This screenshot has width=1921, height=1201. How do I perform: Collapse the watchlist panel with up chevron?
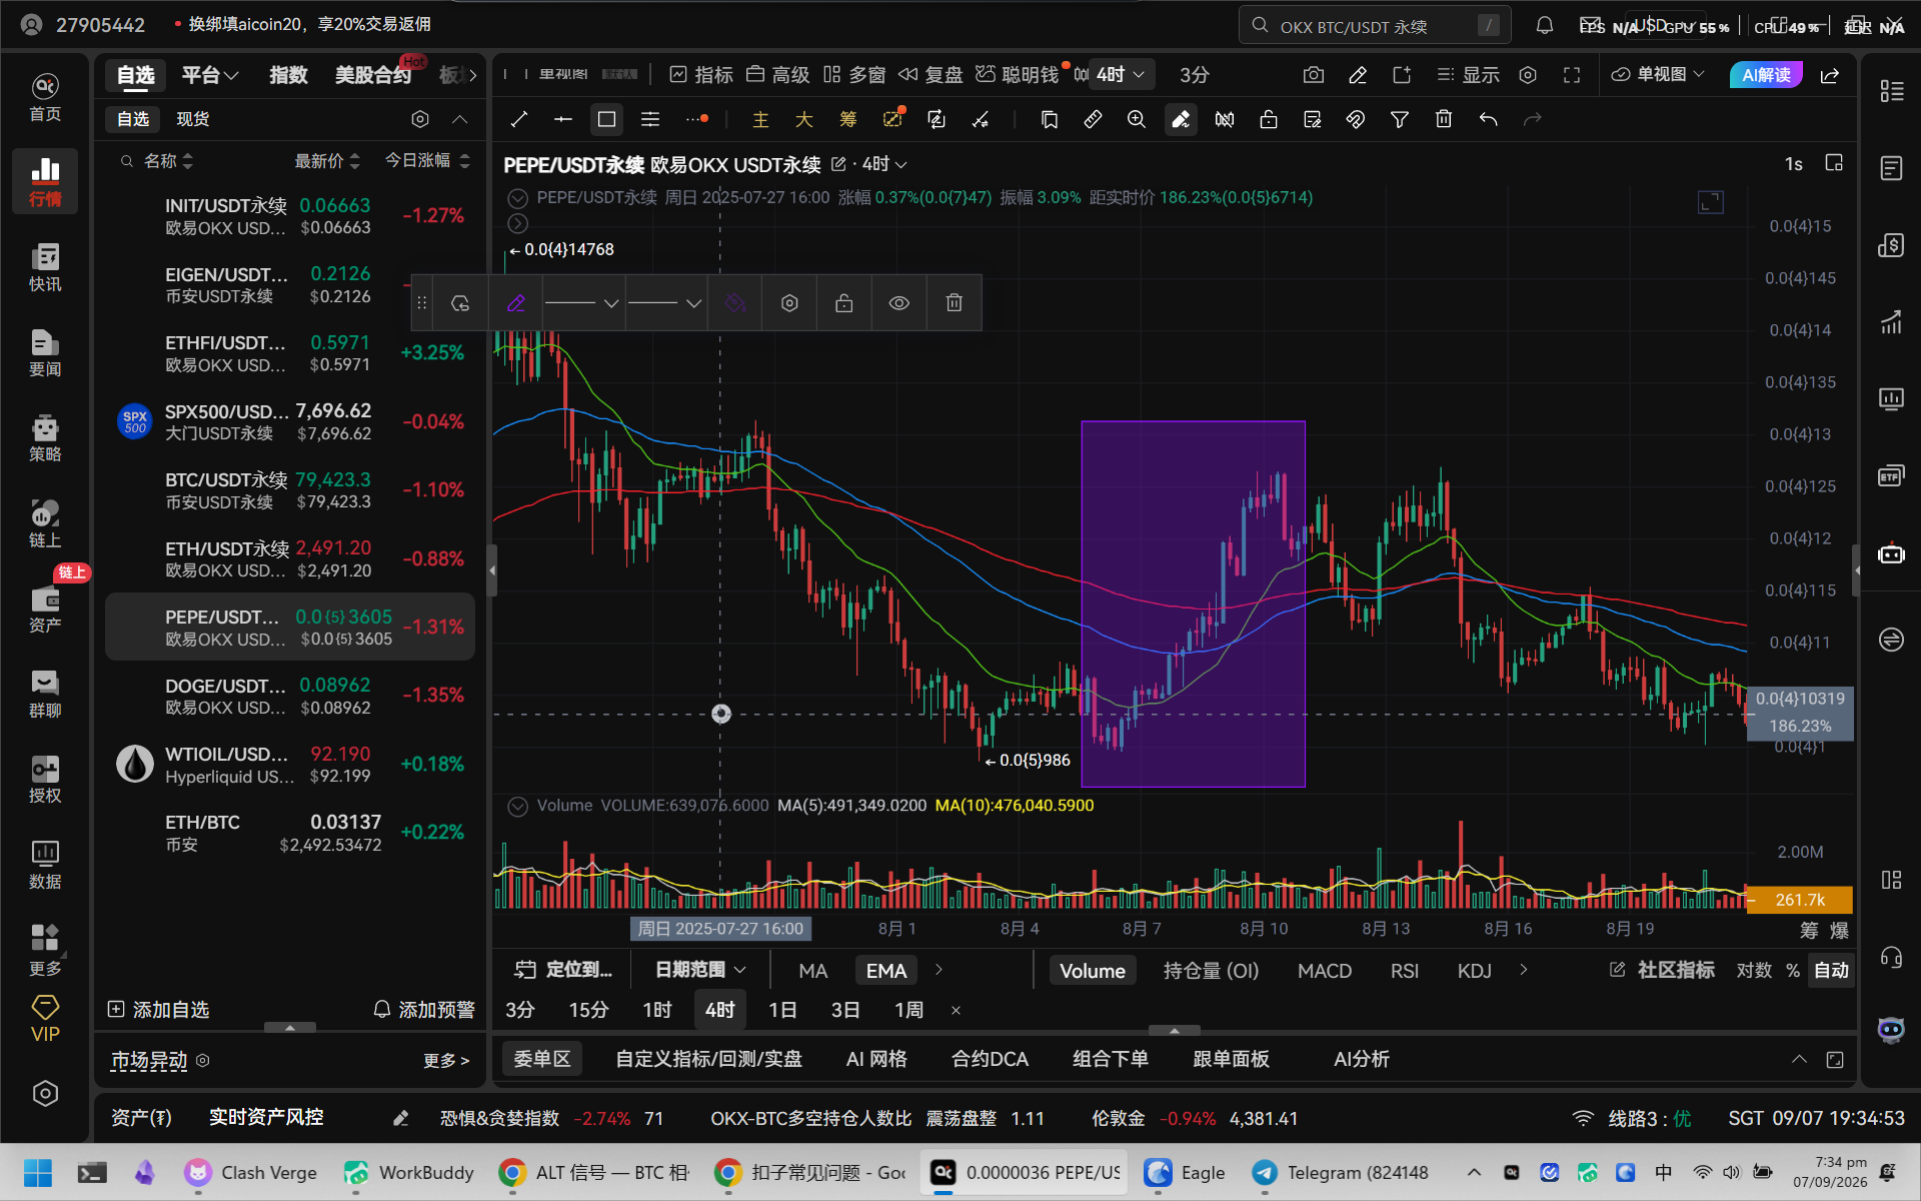[460, 119]
